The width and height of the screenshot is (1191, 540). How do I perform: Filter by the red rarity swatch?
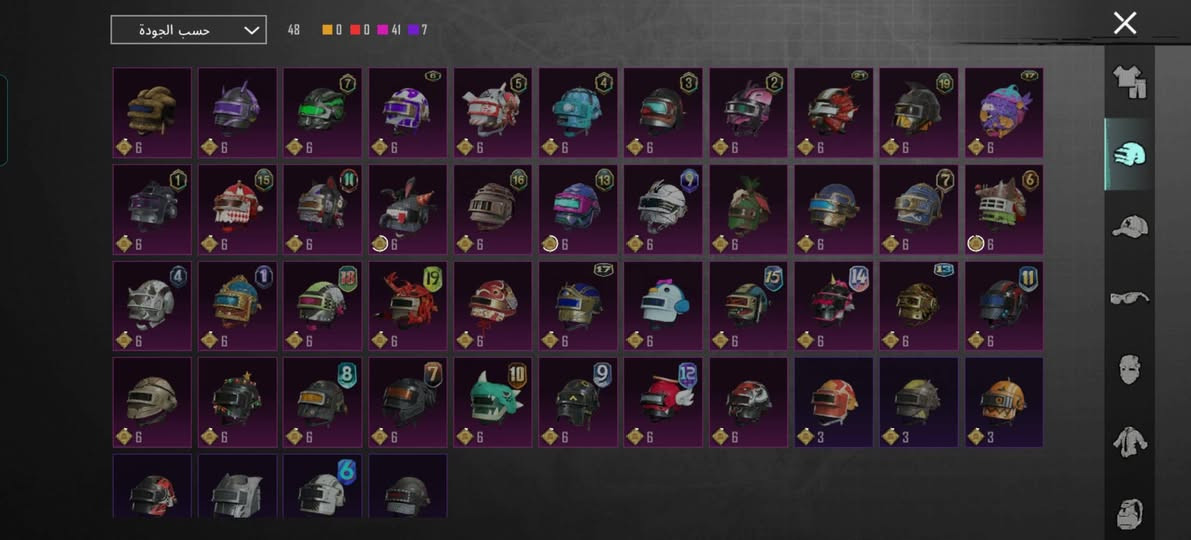355,30
